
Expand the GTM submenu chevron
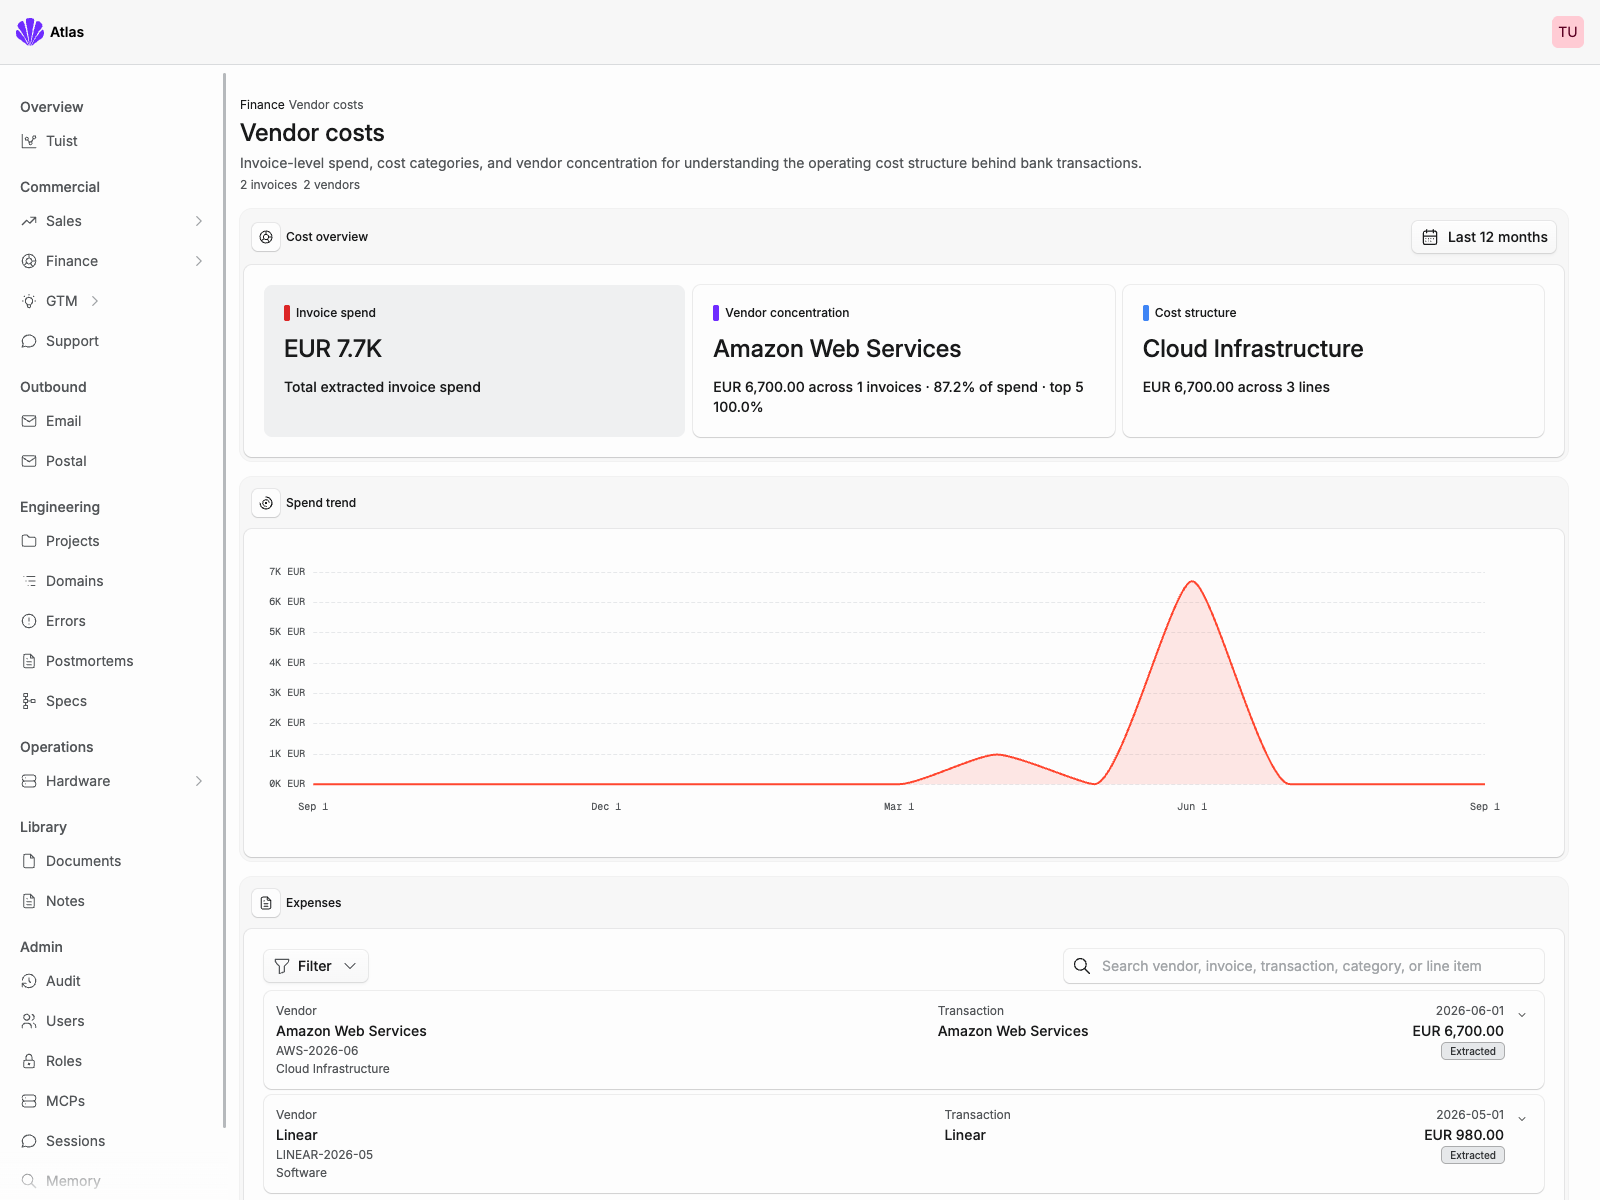coord(95,301)
